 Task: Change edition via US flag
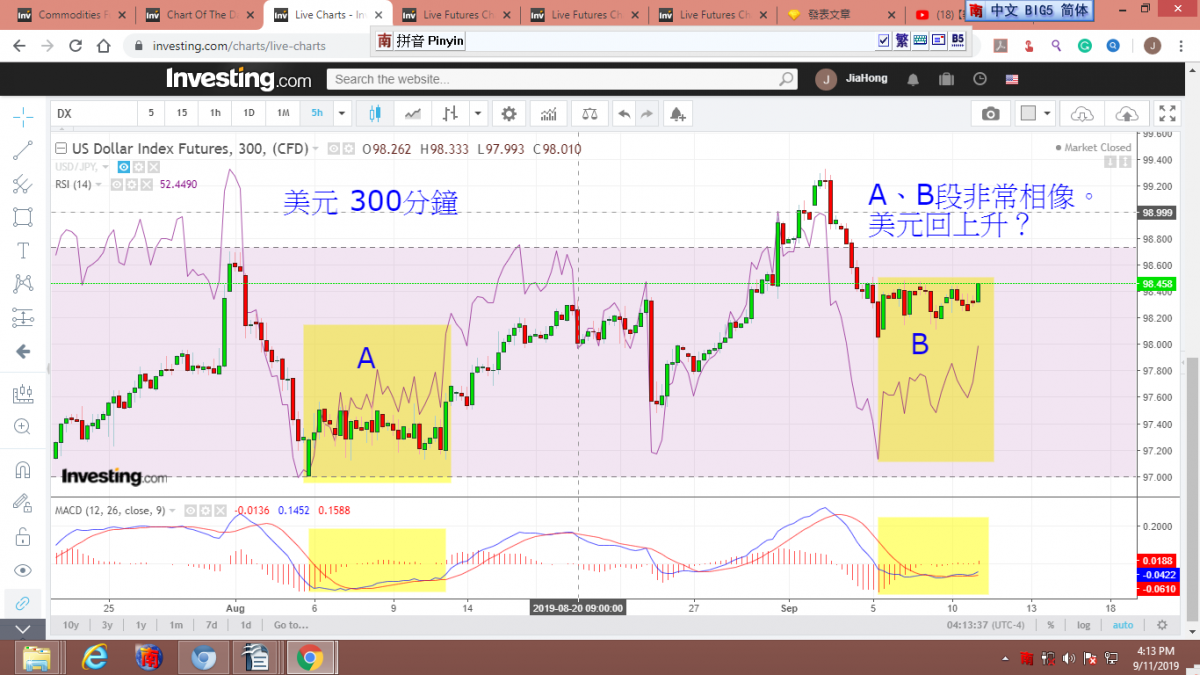(x=1012, y=79)
